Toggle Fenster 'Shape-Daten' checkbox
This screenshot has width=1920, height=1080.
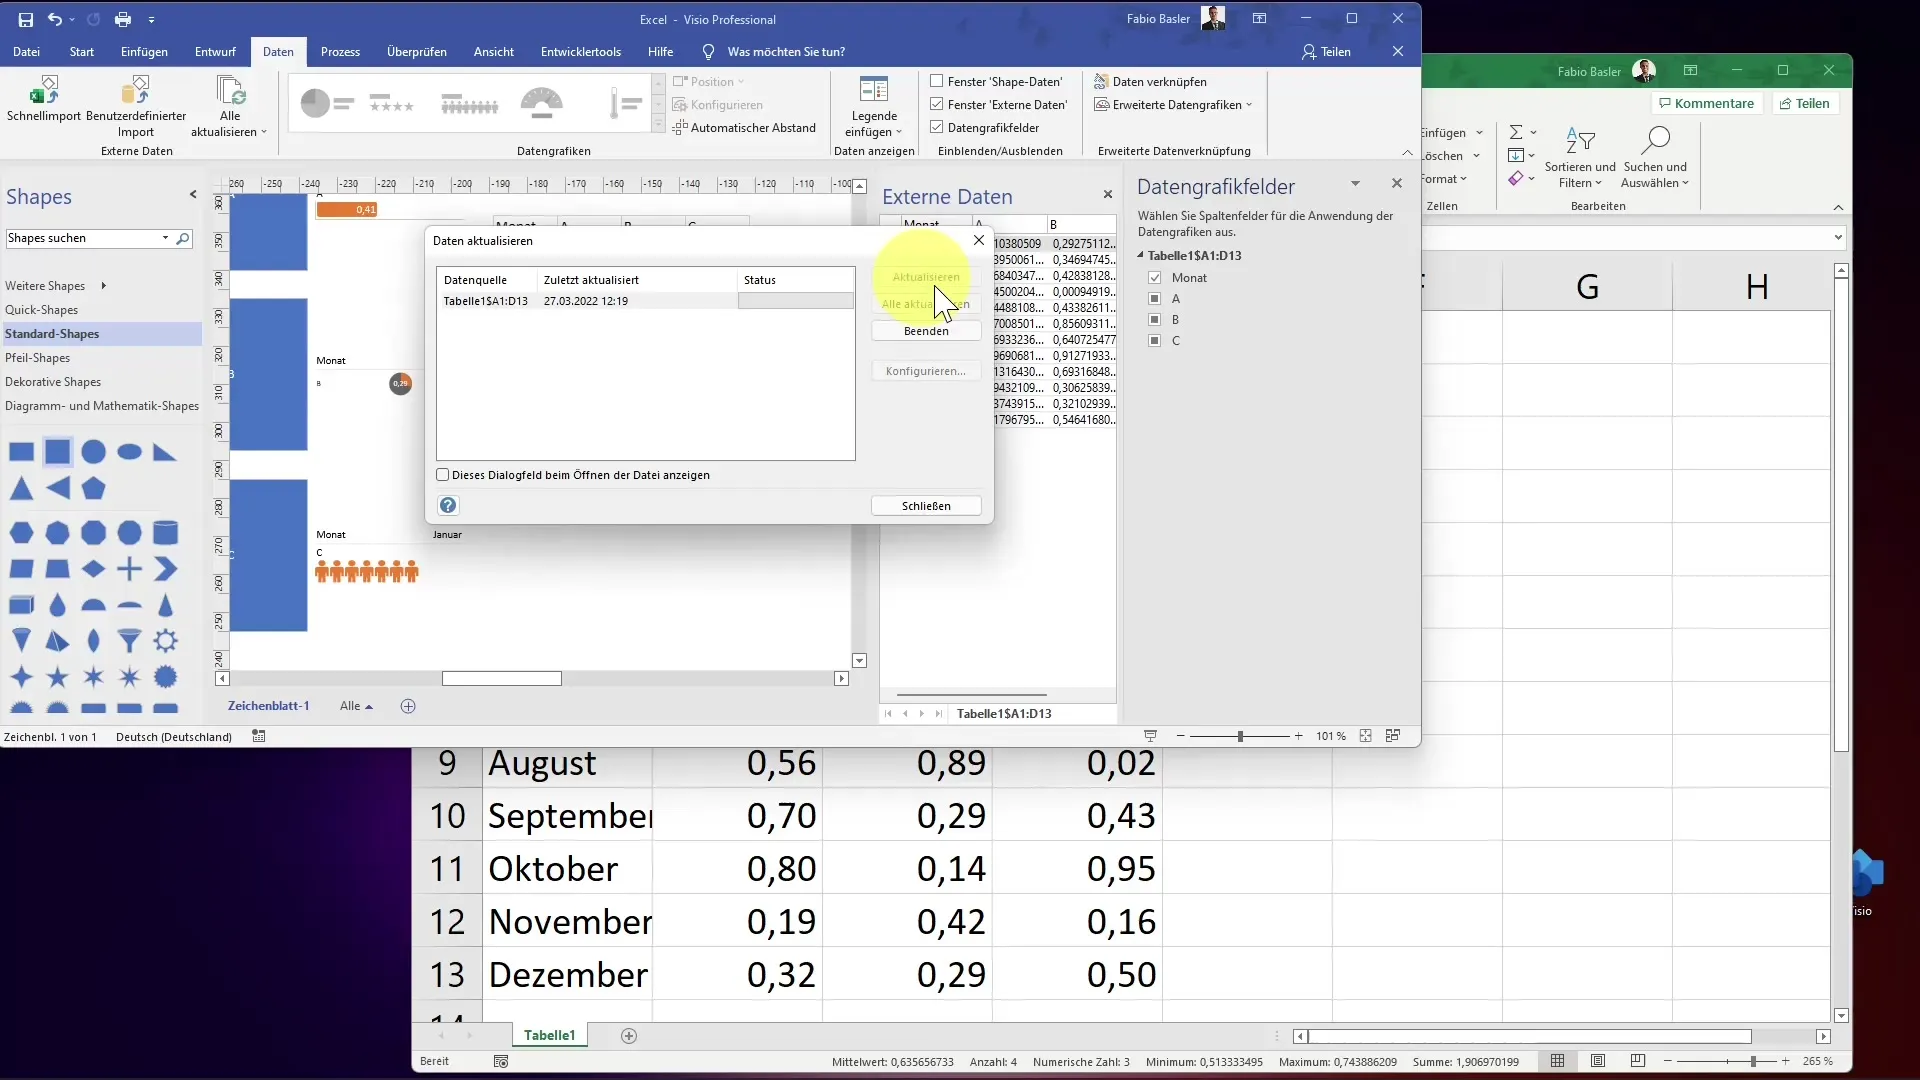coord(937,82)
